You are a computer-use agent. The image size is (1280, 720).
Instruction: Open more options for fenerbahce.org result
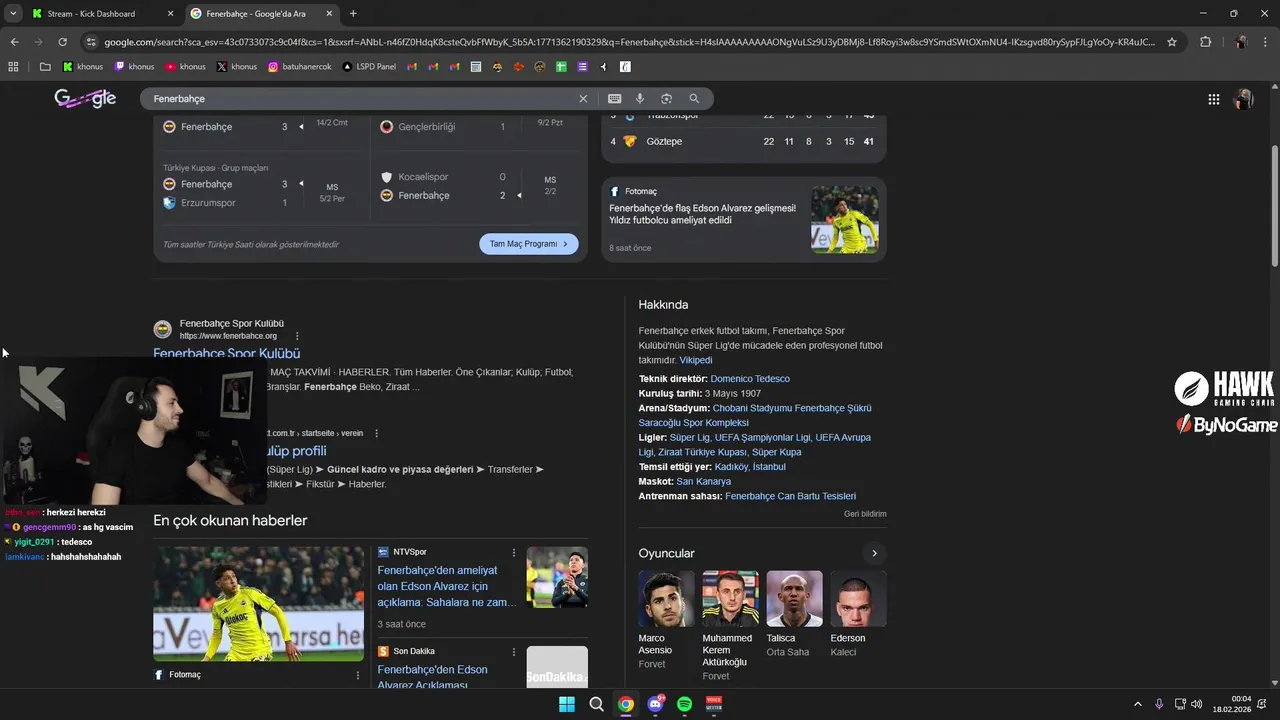(297, 336)
